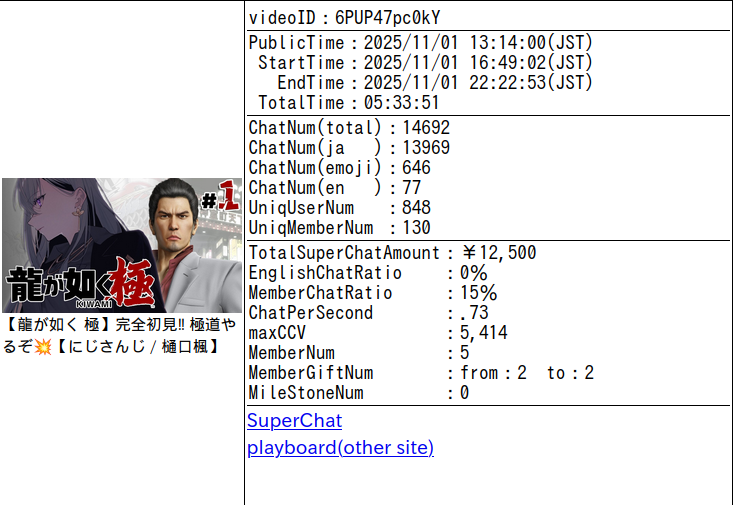The width and height of the screenshot is (733, 505).
Task: Click the EnglishChatRatio value 0%
Action: 474,273
